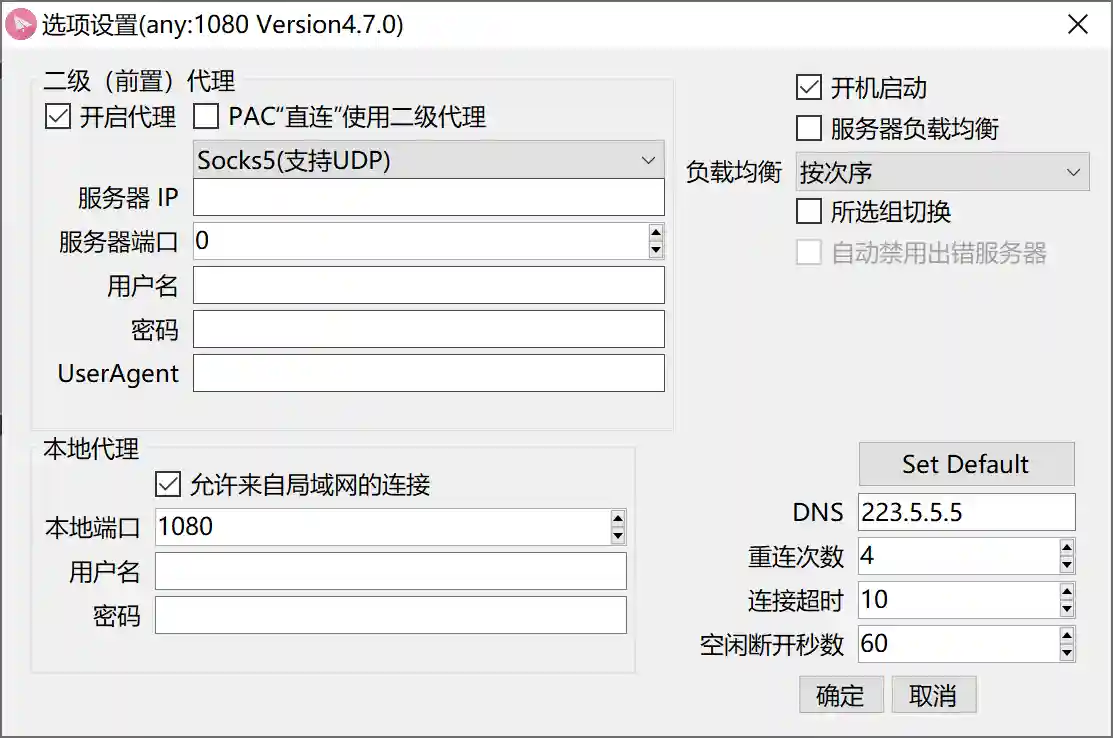This screenshot has height=738, width=1113.
Task: Increase the 服务器端口 value with up arrow
Action: (656, 233)
